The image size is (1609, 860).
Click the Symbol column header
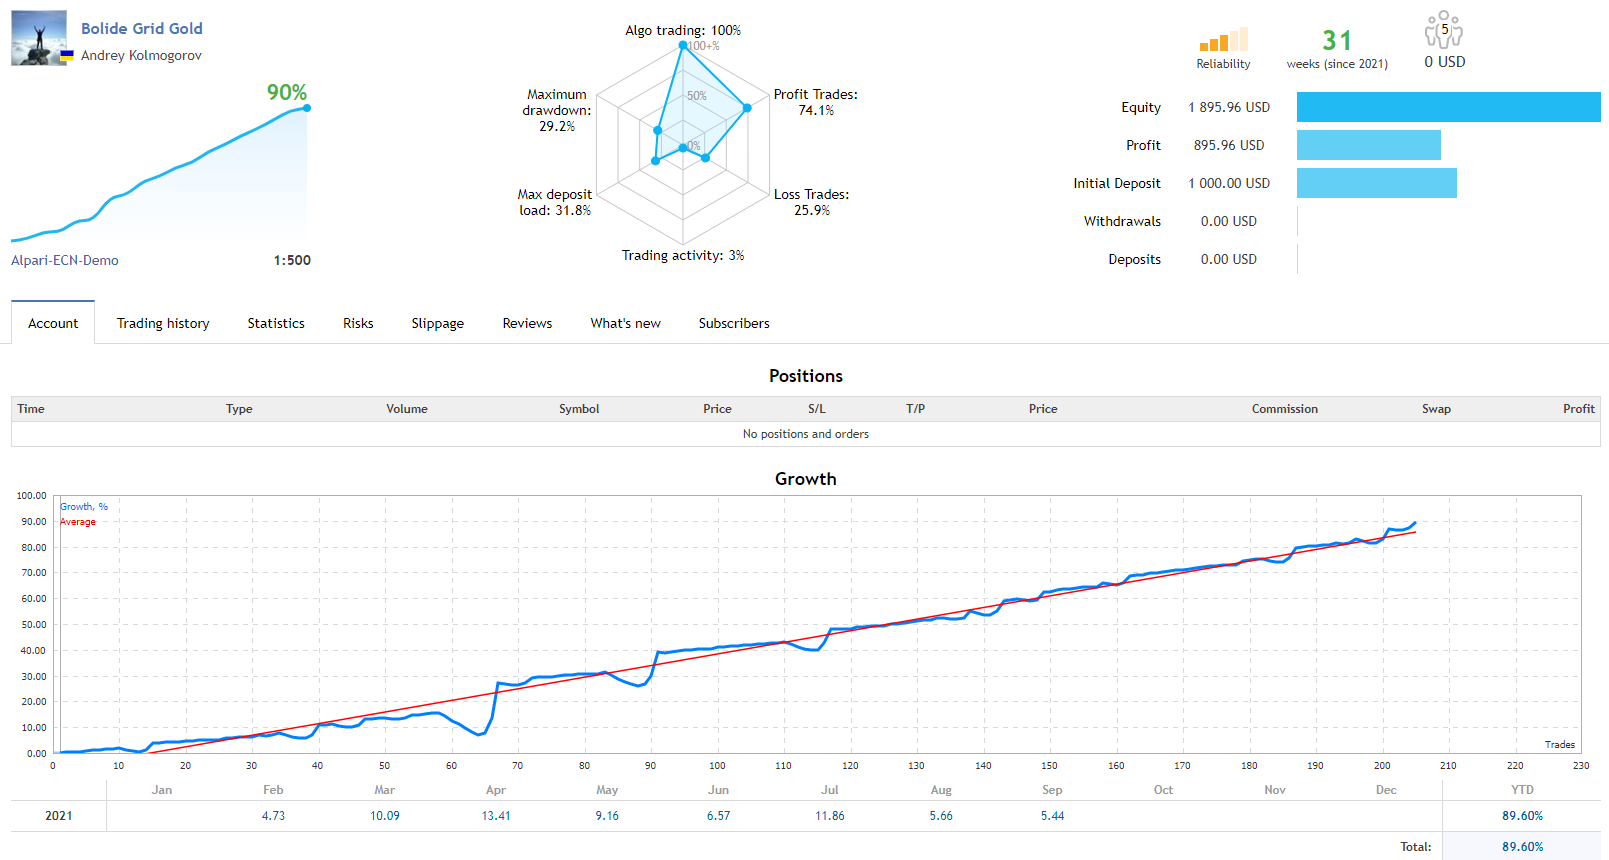(579, 409)
